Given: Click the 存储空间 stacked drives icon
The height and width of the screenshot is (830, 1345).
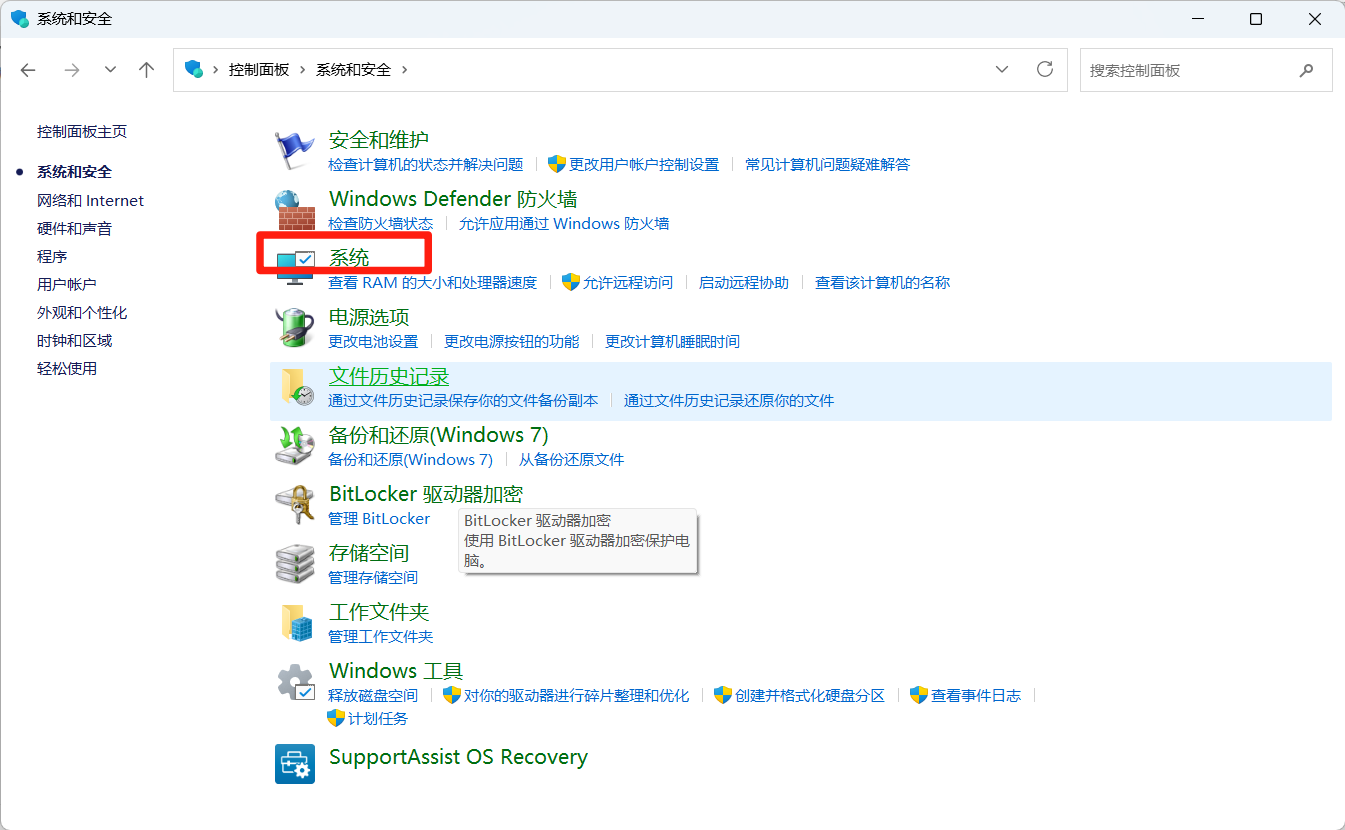Looking at the screenshot, I should (x=294, y=563).
